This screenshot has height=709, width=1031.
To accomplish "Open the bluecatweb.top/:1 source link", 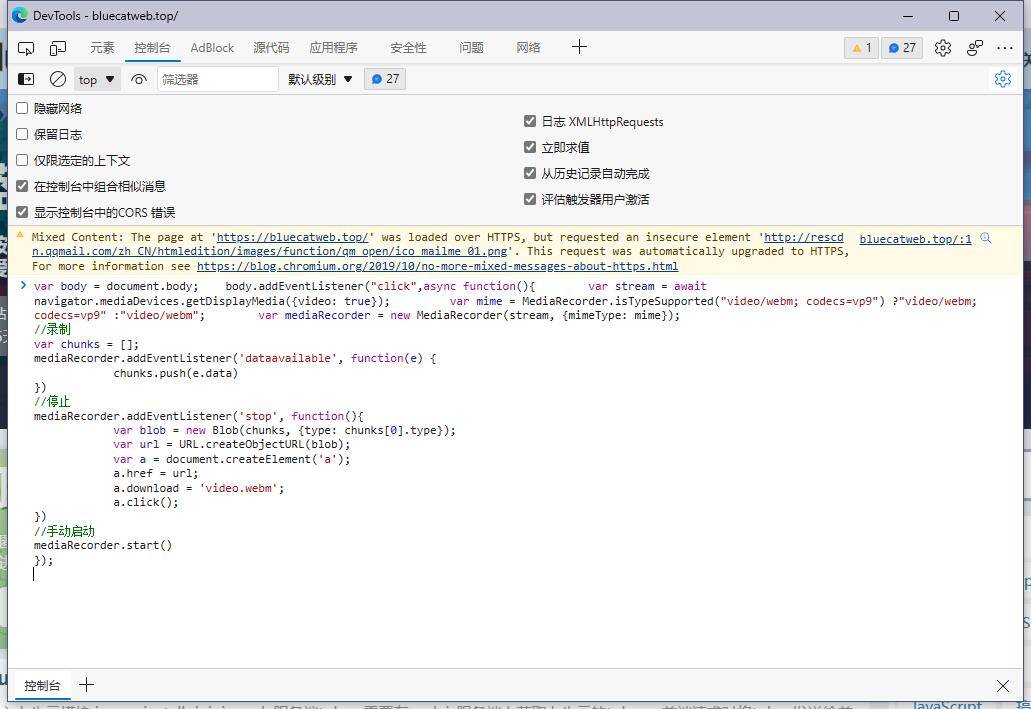I will point(915,239).
